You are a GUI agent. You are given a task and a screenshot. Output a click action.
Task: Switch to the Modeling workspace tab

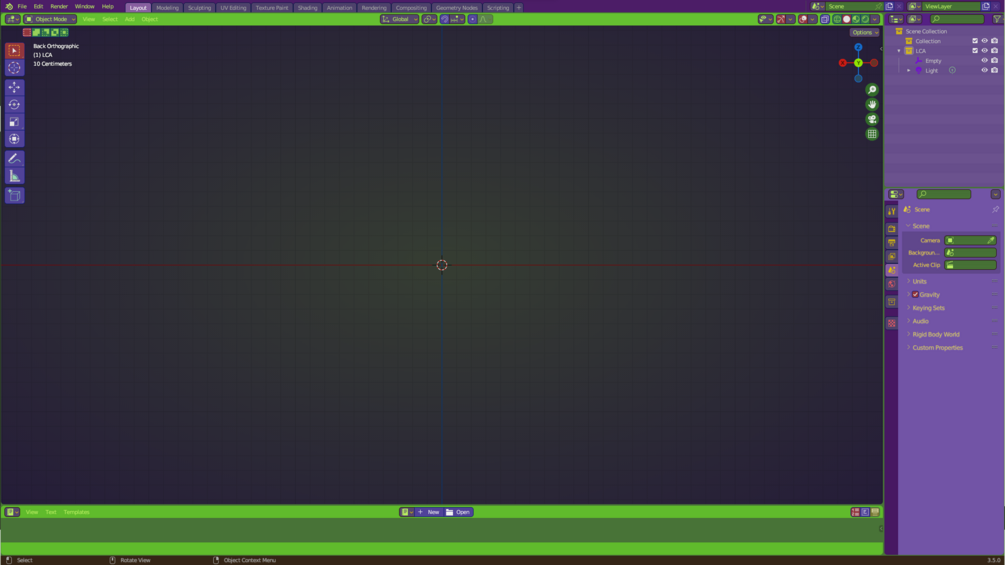pyautogui.click(x=167, y=8)
